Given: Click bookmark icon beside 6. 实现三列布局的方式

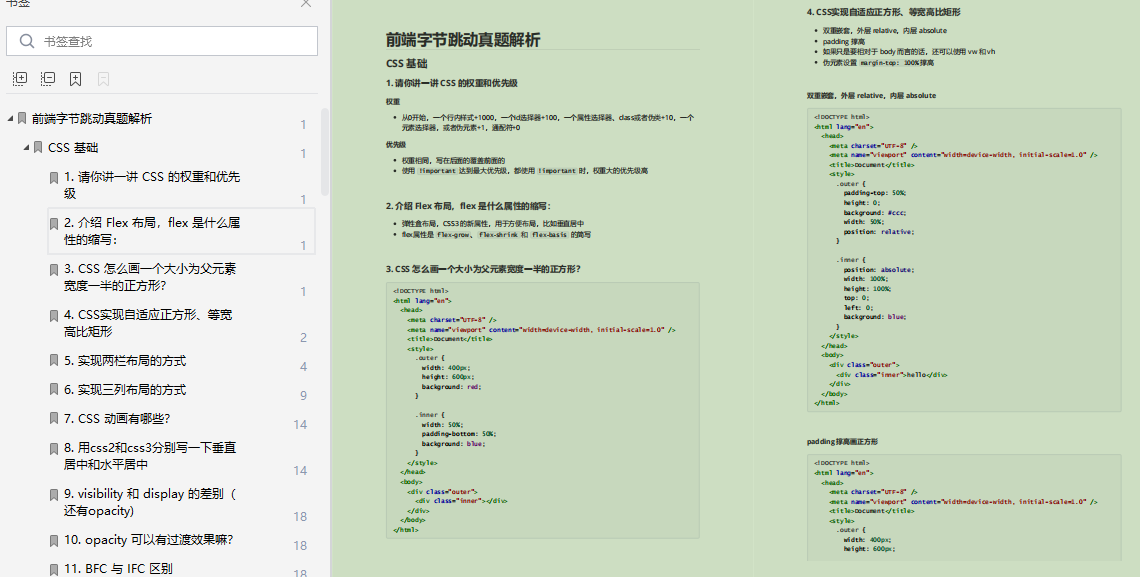Looking at the screenshot, I should pos(54,390).
